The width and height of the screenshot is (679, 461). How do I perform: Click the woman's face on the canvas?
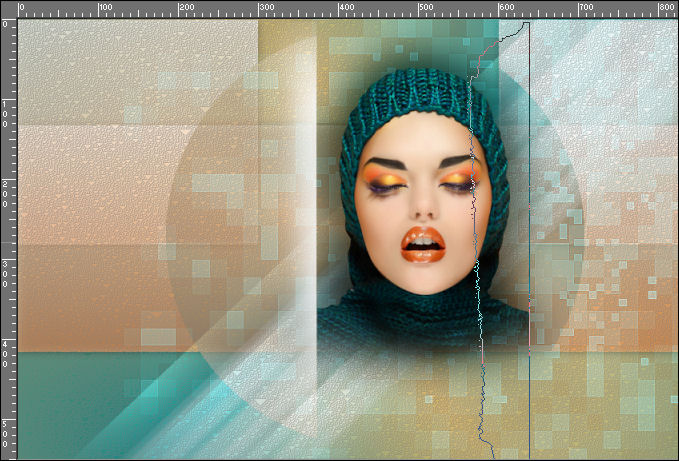click(422, 203)
